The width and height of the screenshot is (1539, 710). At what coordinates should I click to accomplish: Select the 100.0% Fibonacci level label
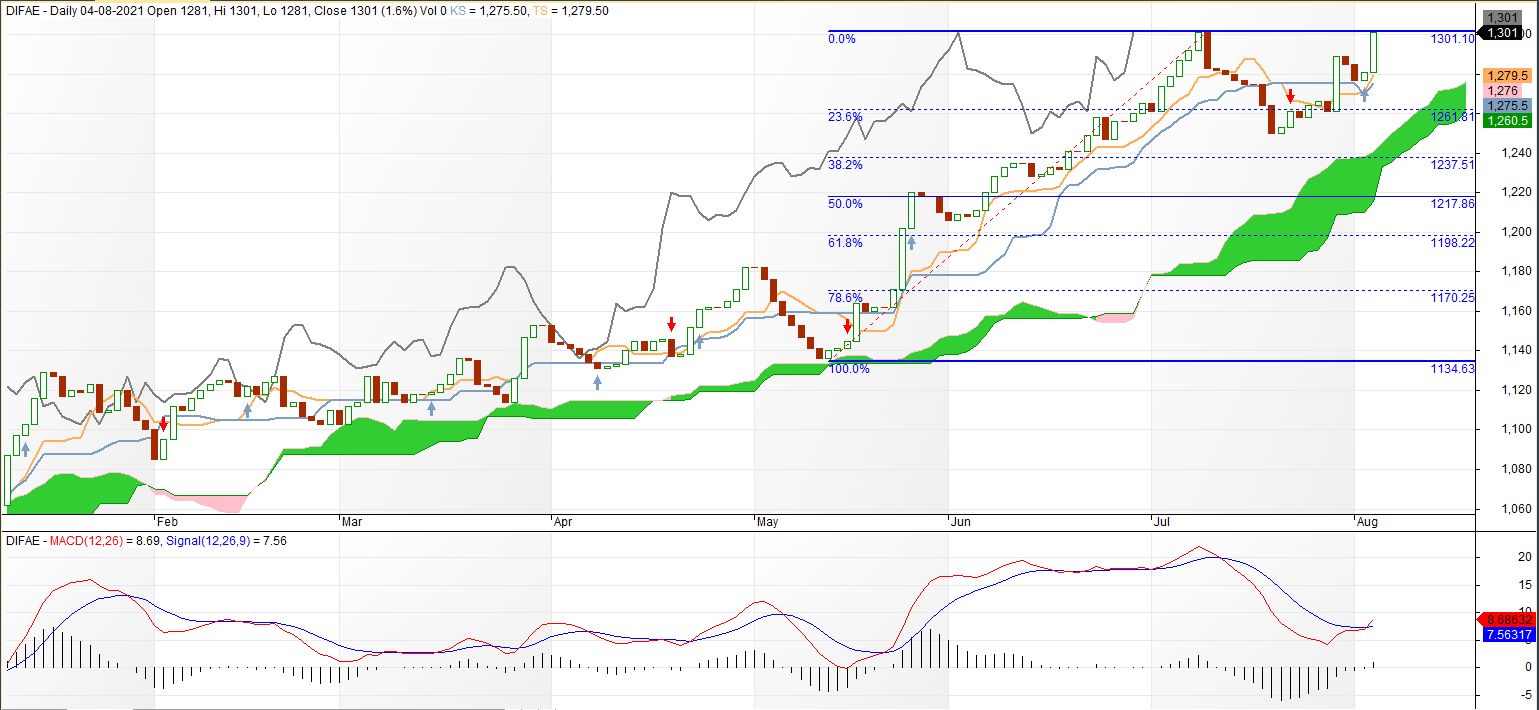[849, 369]
